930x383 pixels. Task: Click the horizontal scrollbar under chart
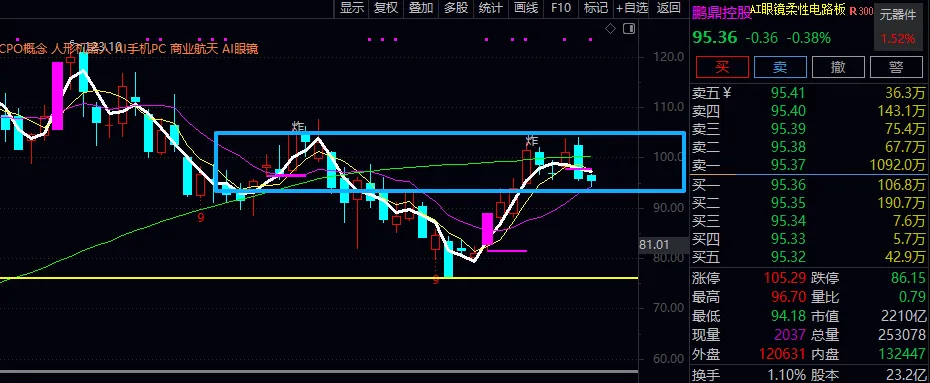coord(319,372)
